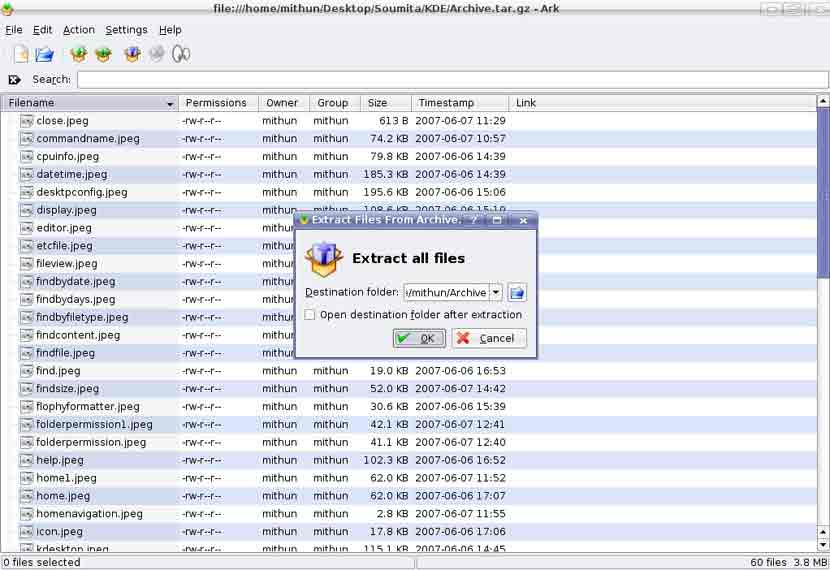Select the file folderpermission1.jpeg
Image resolution: width=830 pixels, height=570 pixels.
point(94,425)
